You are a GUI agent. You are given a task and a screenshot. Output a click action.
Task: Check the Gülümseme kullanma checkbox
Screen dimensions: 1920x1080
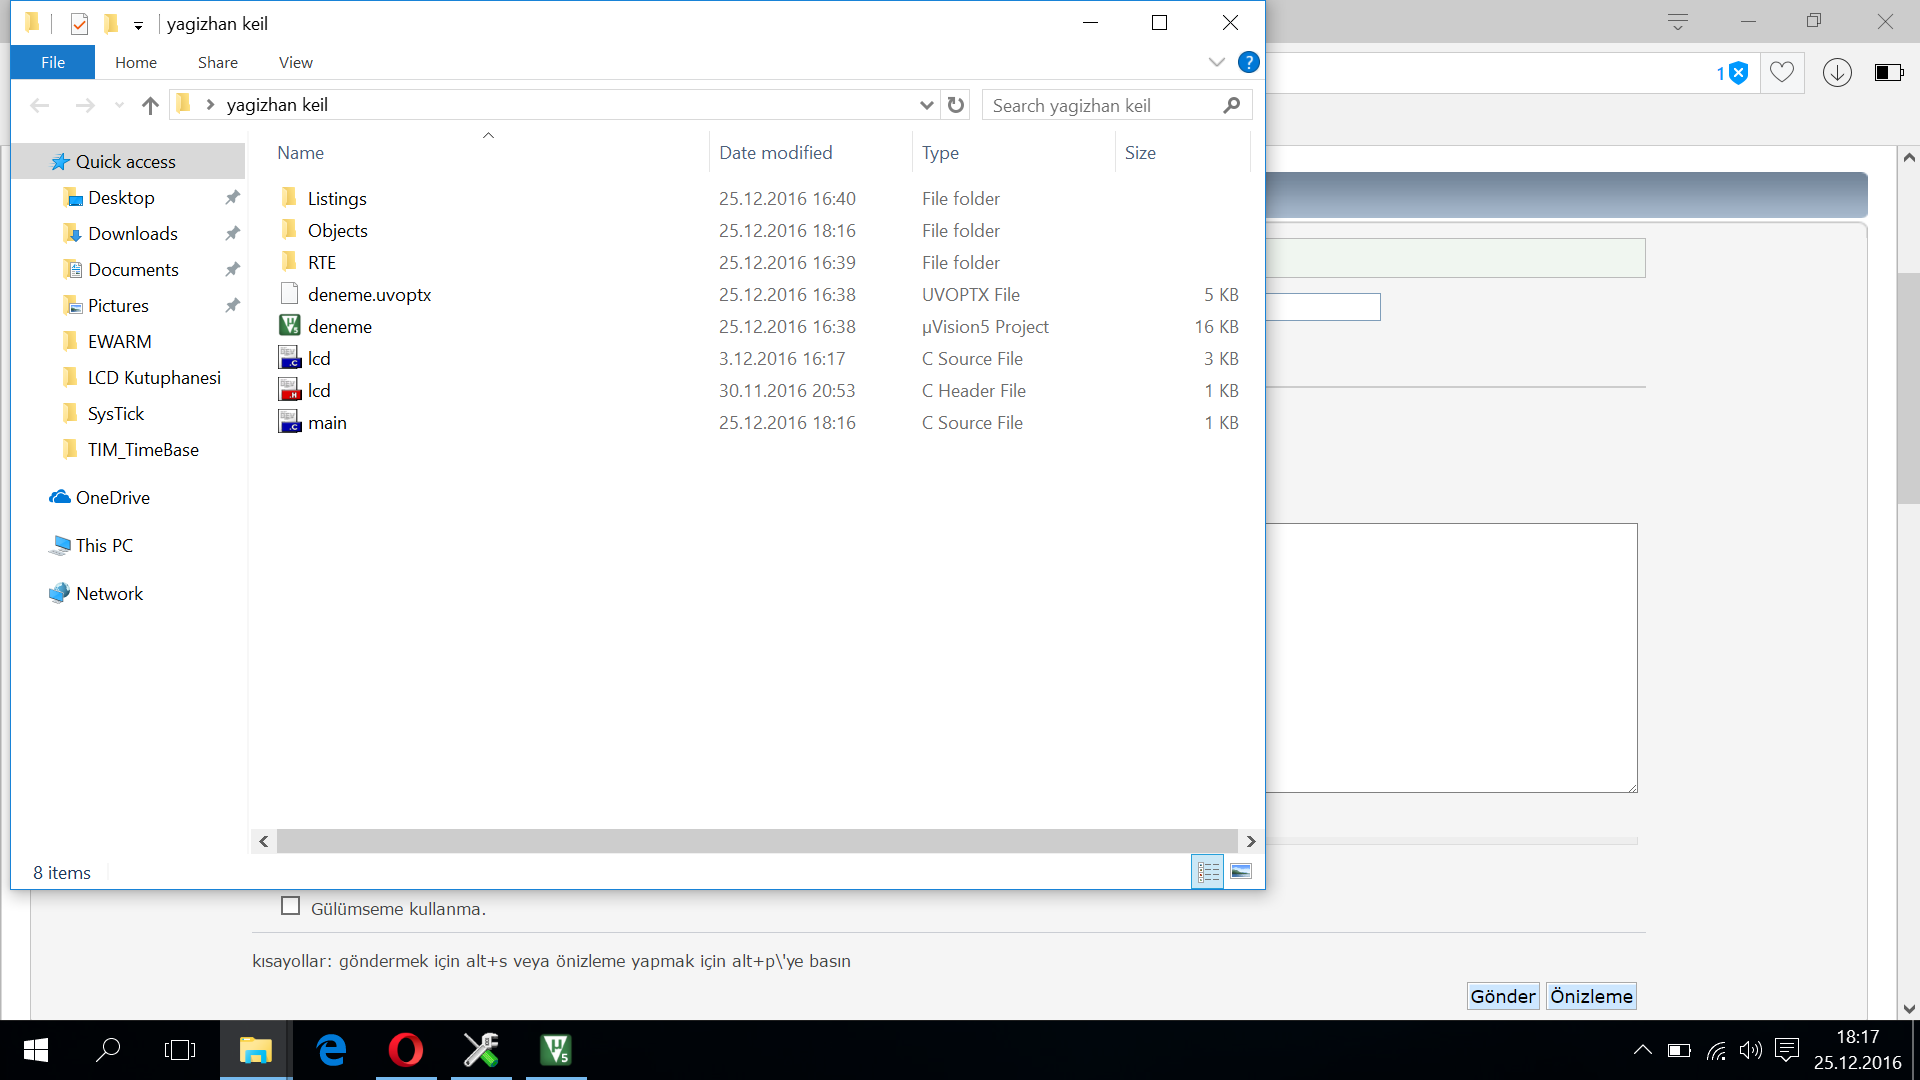click(x=290, y=906)
